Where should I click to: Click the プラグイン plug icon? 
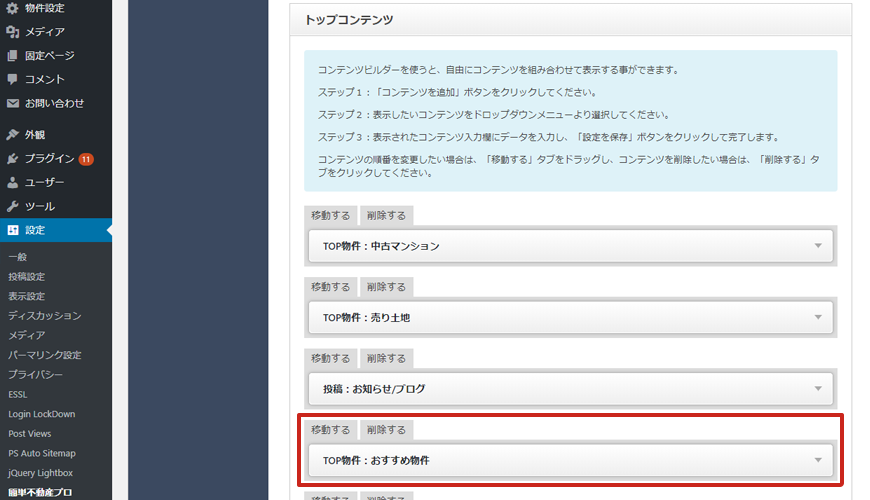click(12, 159)
